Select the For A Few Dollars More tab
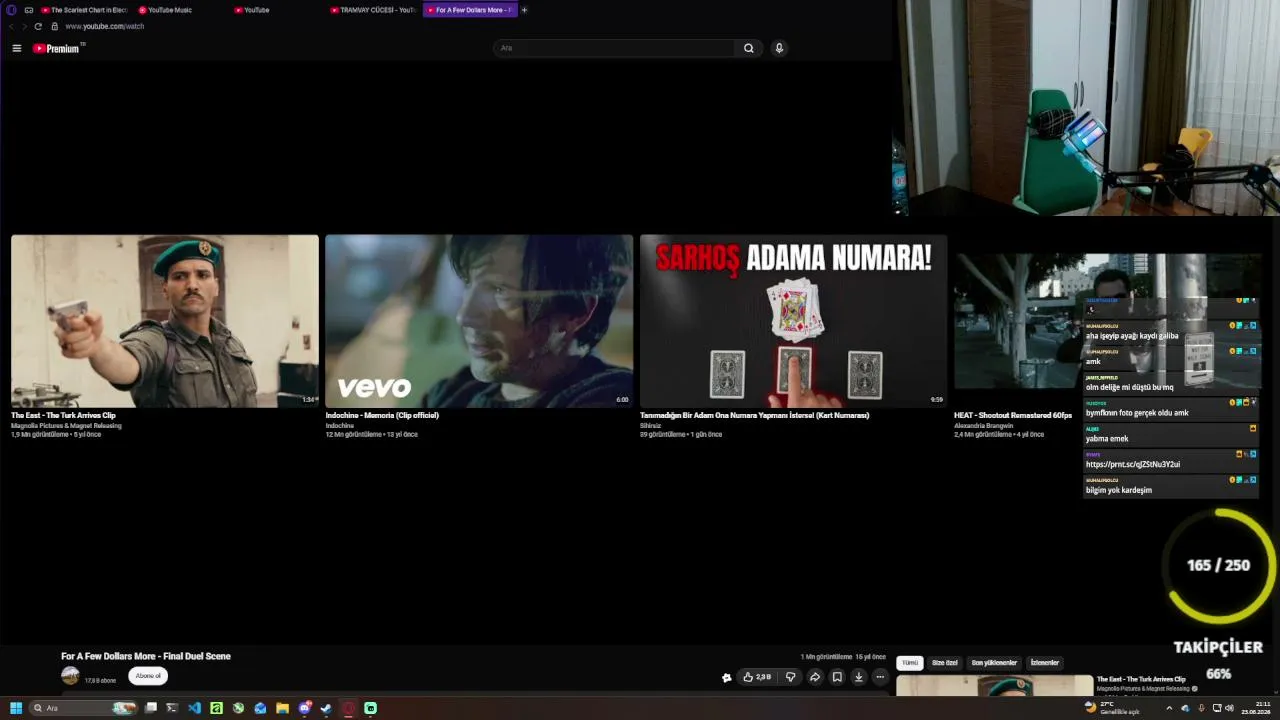The width and height of the screenshot is (1280, 720). [470, 10]
